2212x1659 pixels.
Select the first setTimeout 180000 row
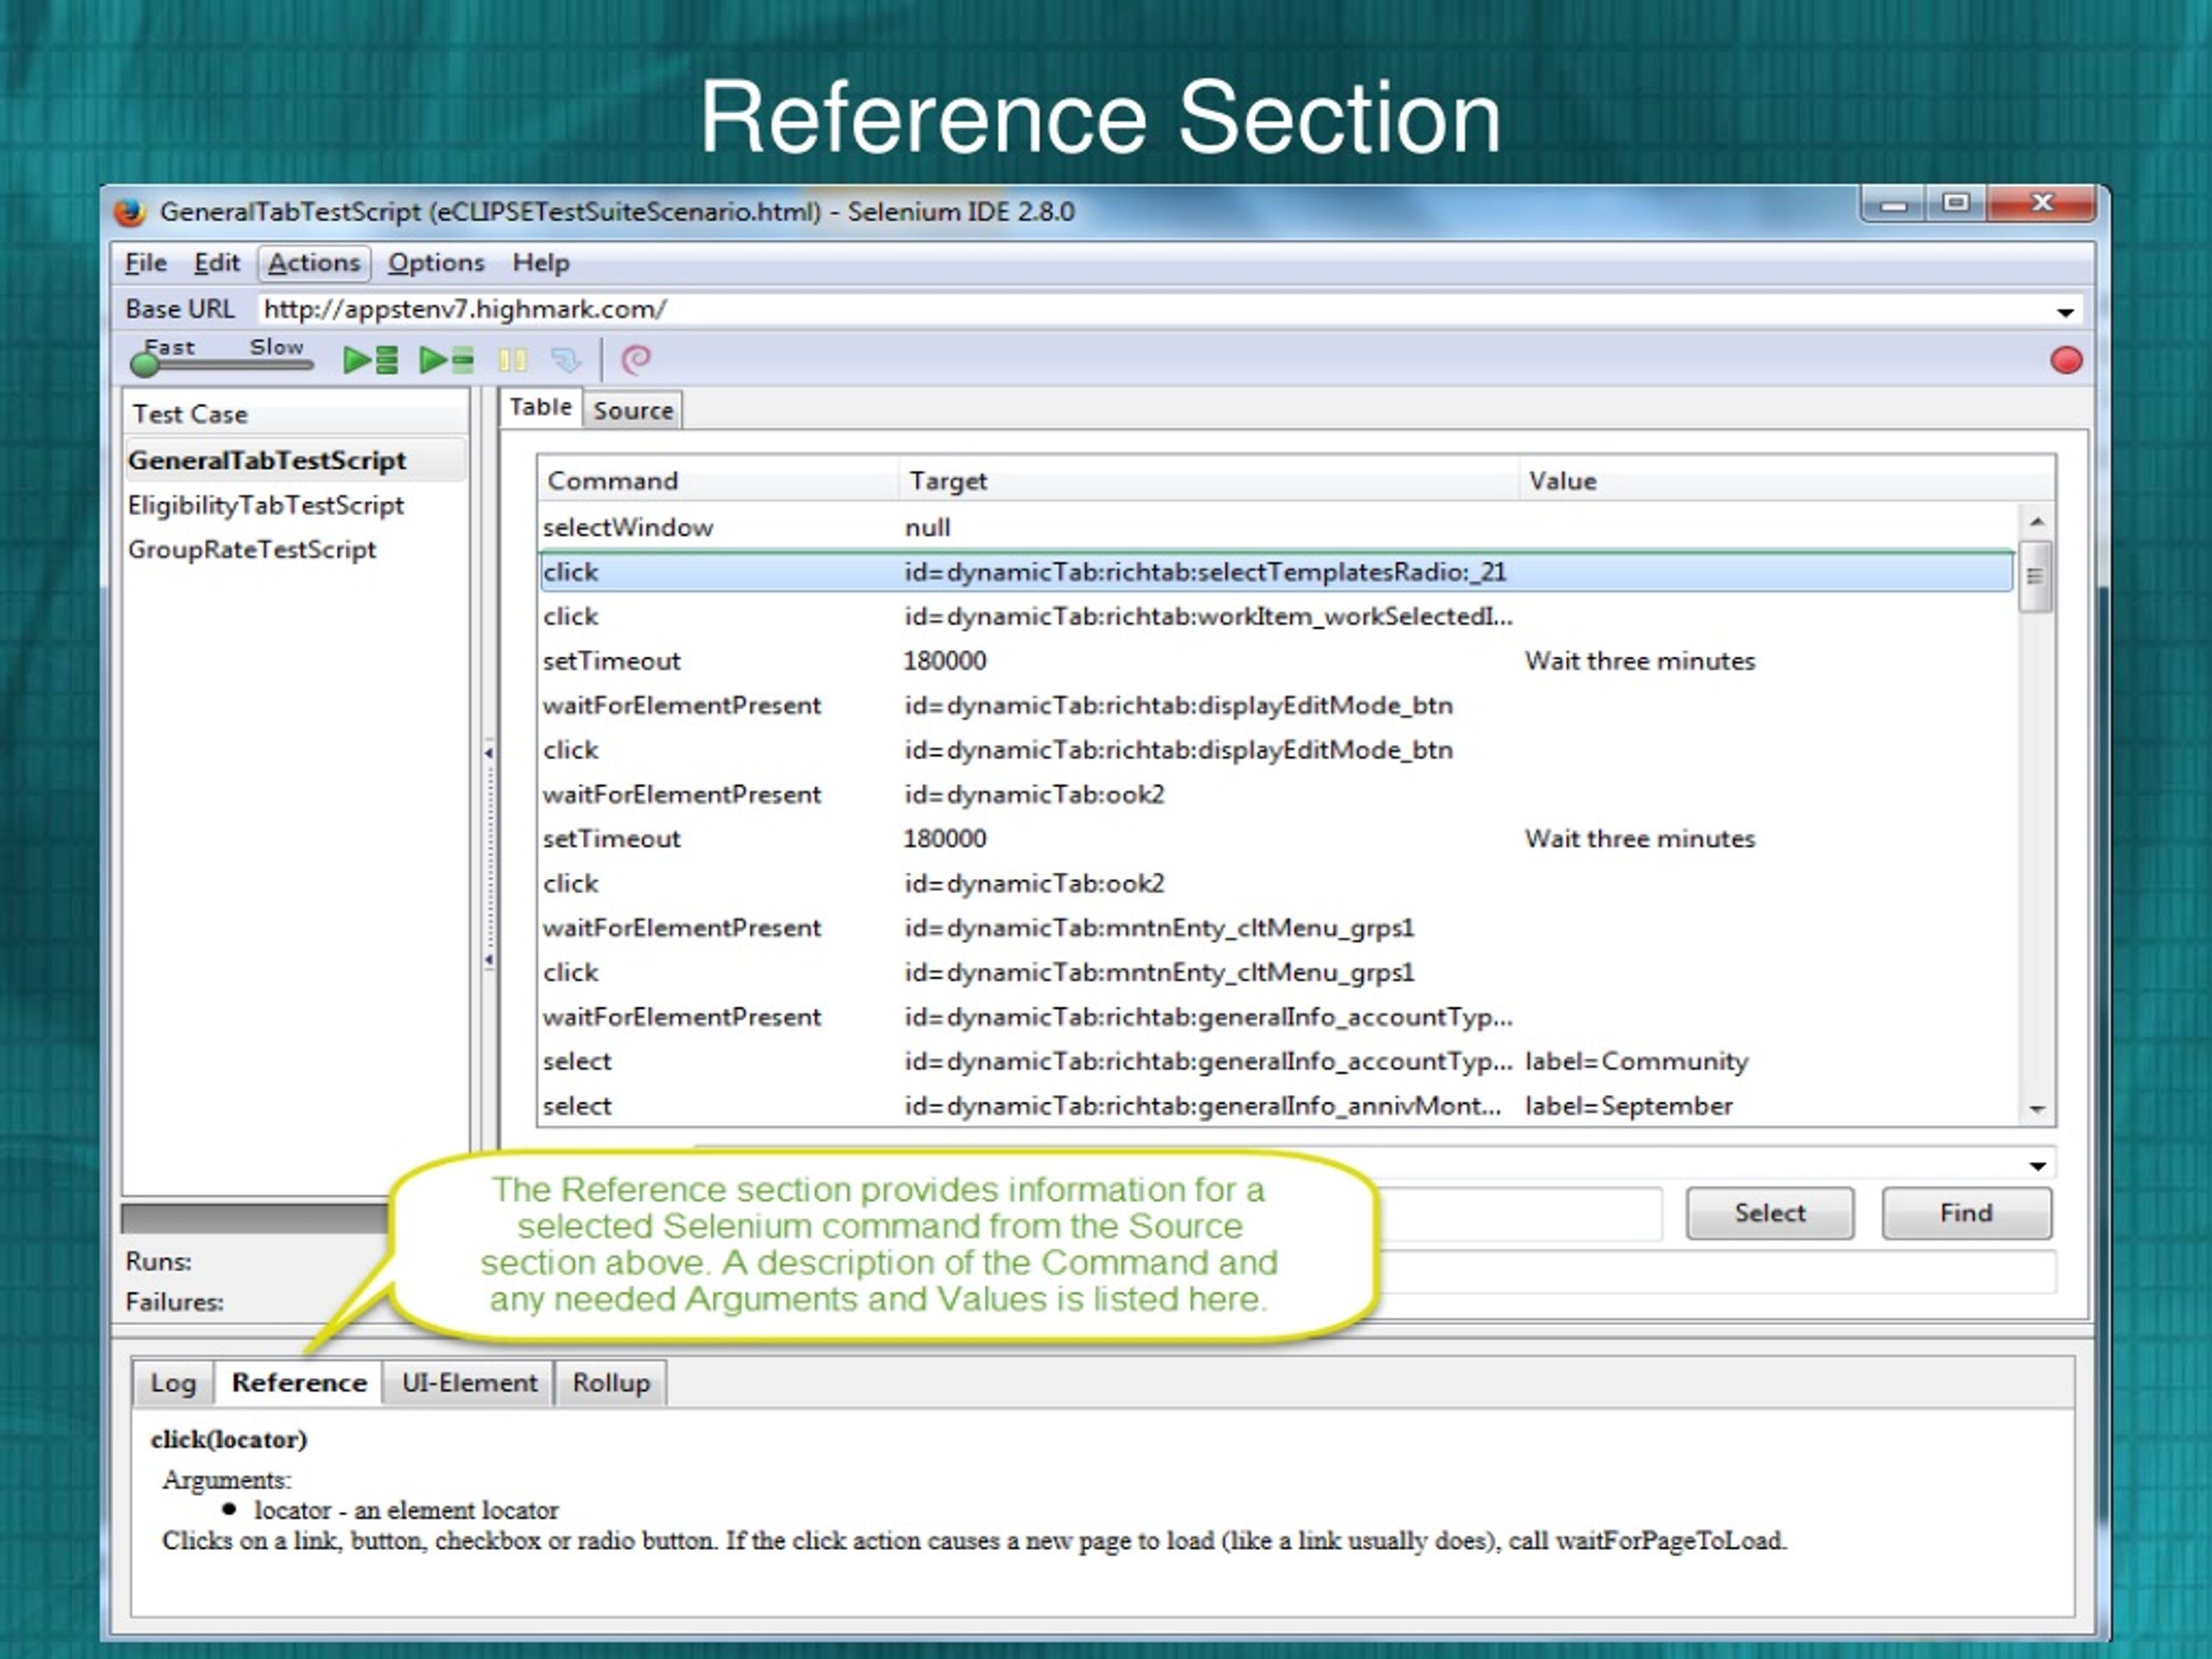pyautogui.click(x=1277, y=661)
